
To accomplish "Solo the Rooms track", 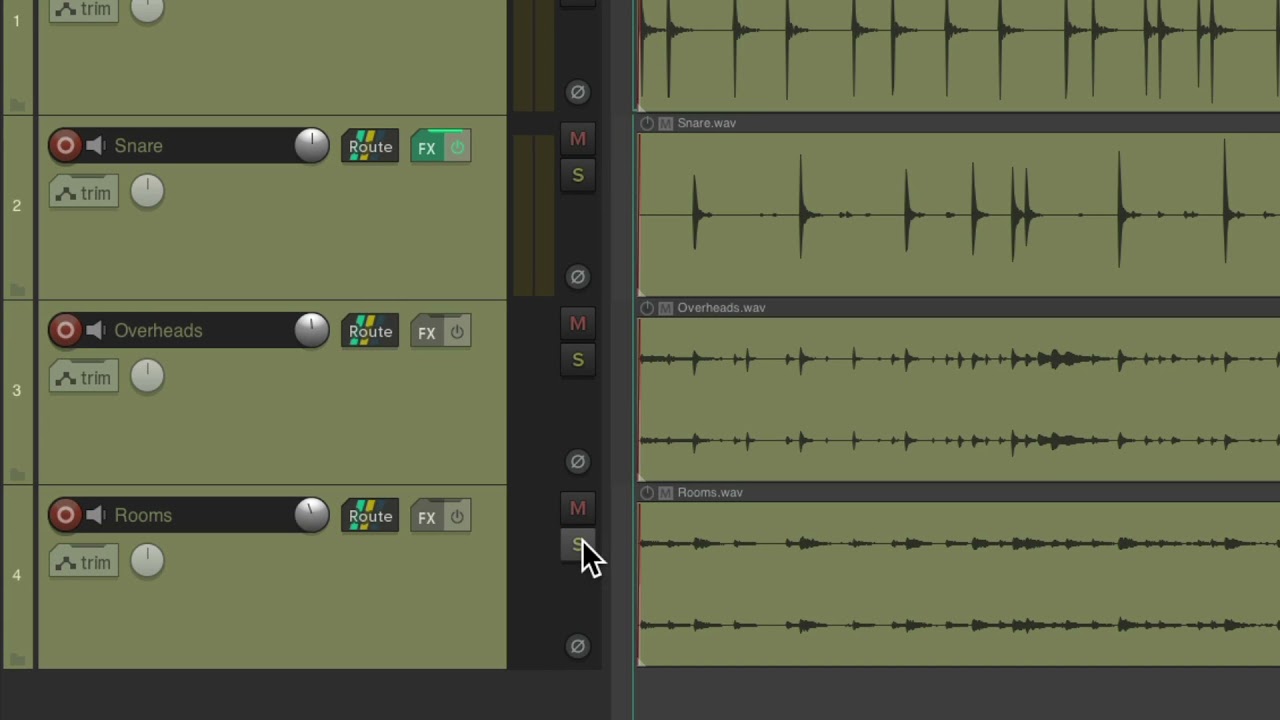I will [578, 545].
